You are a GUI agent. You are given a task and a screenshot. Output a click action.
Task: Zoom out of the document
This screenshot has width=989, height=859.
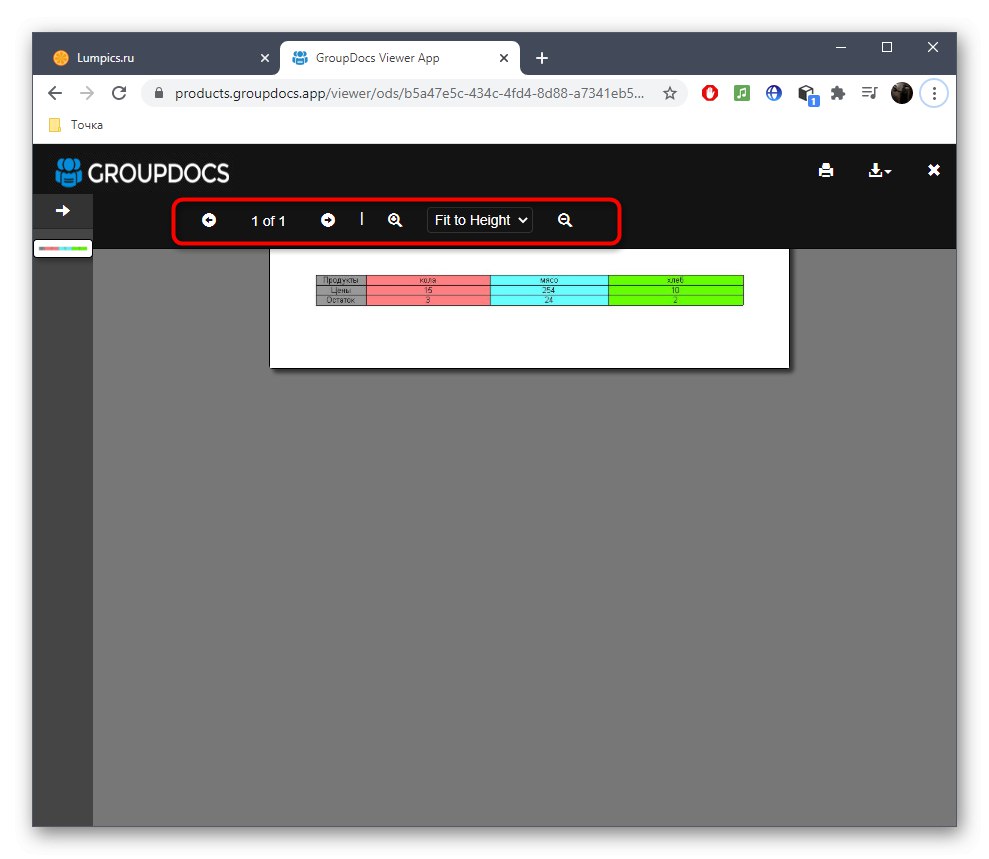[565, 220]
